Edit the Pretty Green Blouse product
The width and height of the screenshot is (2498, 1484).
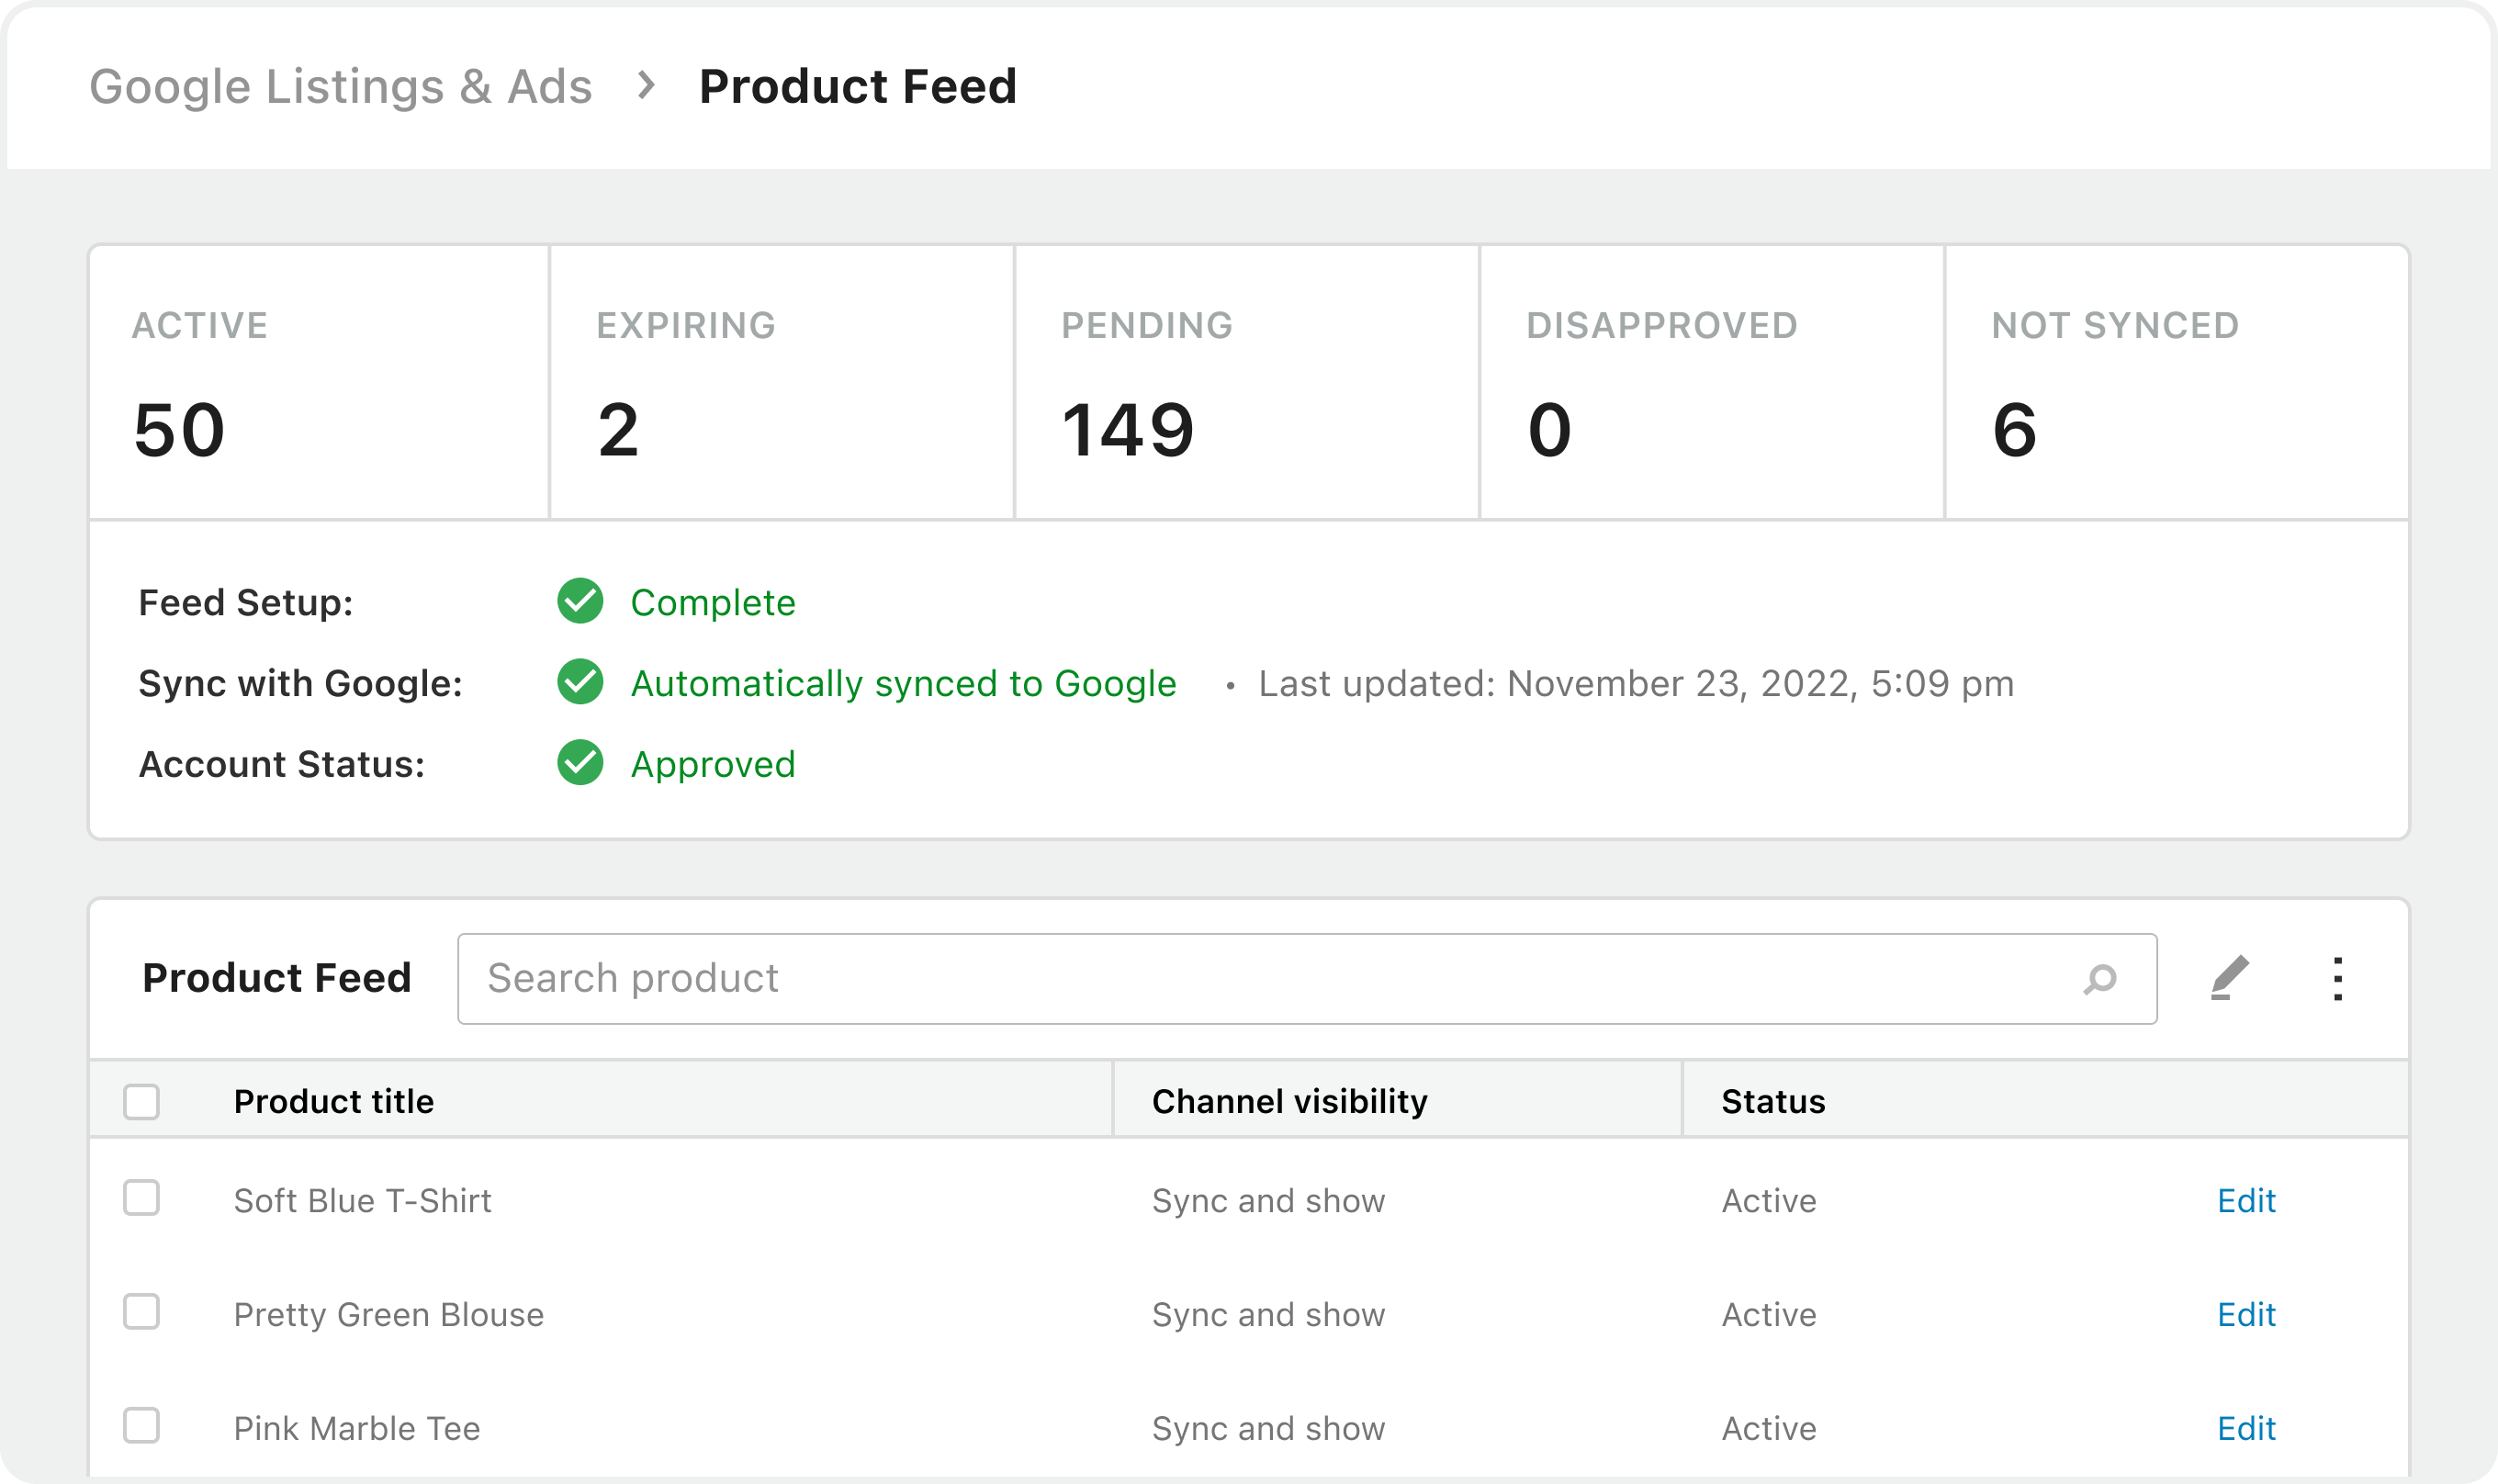pyautogui.click(x=2246, y=1314)
